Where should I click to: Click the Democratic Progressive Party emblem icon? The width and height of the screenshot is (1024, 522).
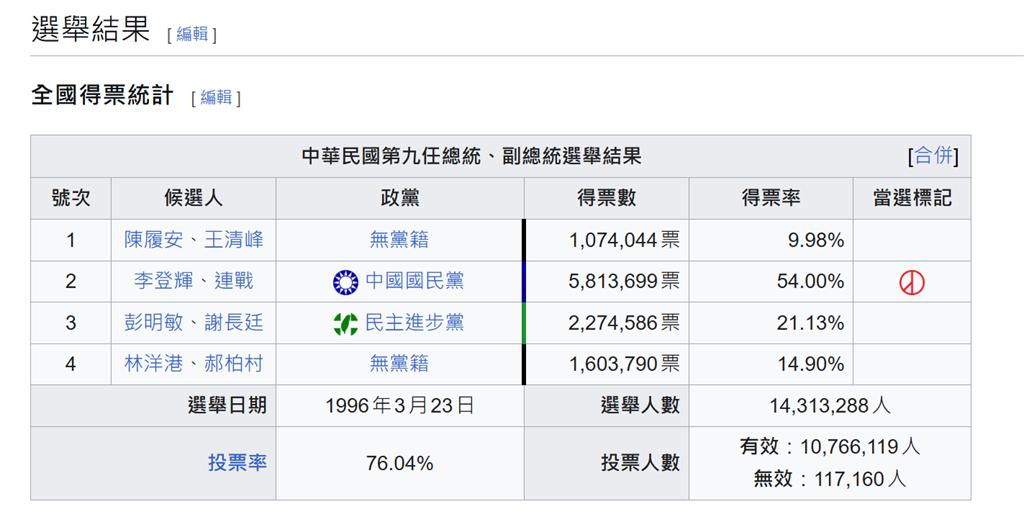tap(345, 323)
